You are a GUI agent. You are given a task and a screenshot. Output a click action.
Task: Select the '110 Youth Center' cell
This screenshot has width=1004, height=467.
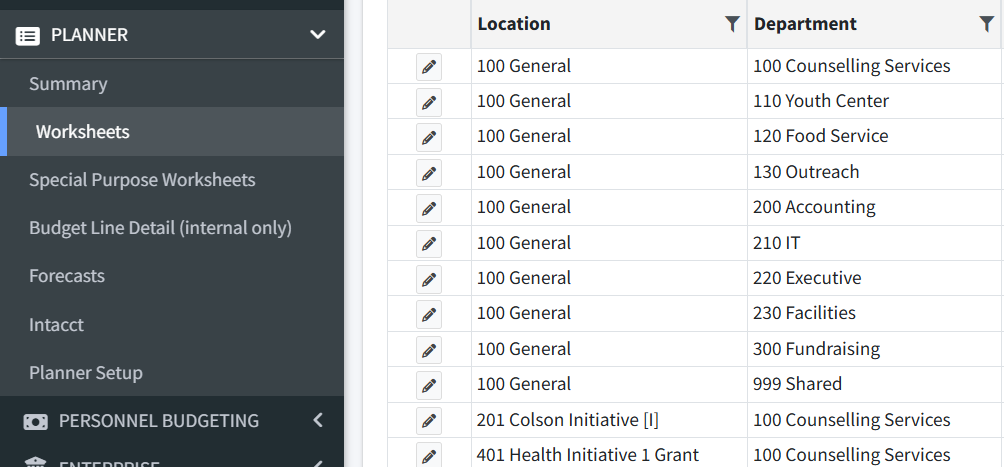pyautogui.click(x=874, y=101)
